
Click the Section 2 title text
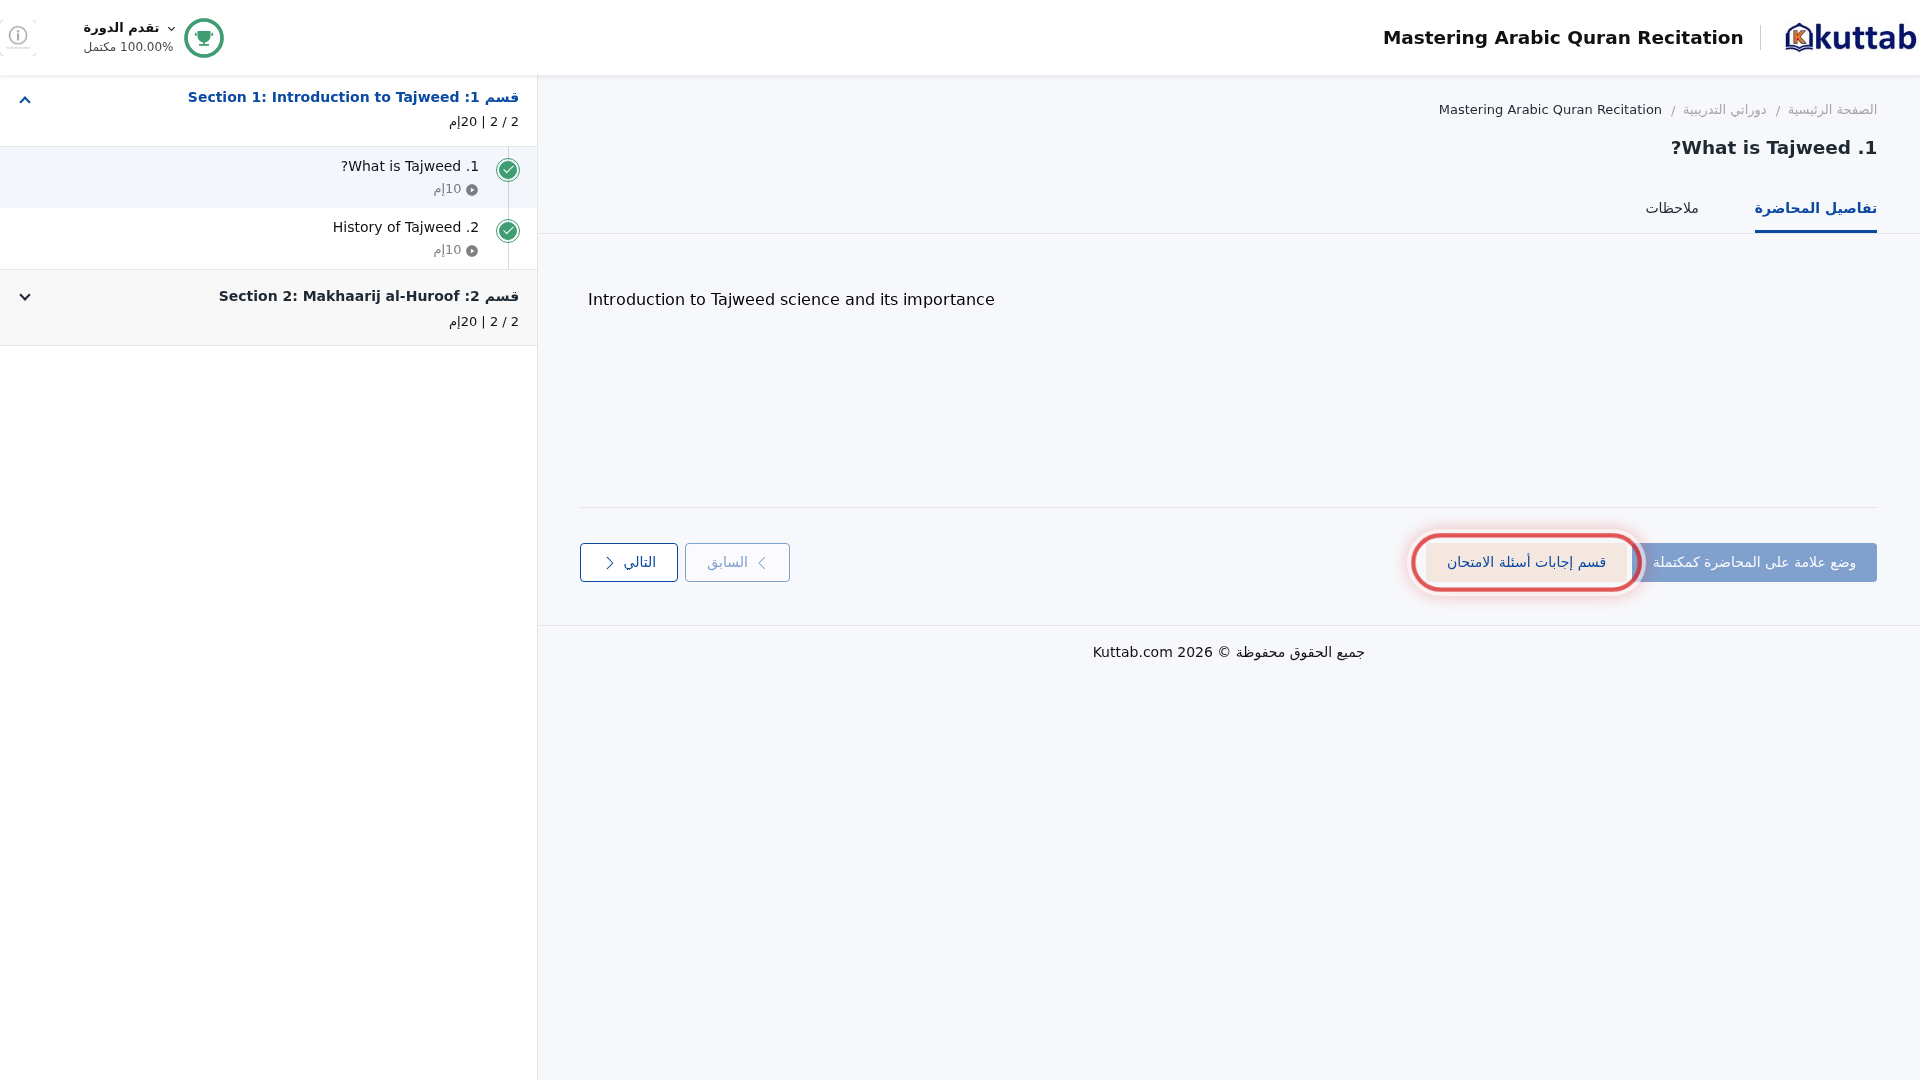click(x=369, y=296)
